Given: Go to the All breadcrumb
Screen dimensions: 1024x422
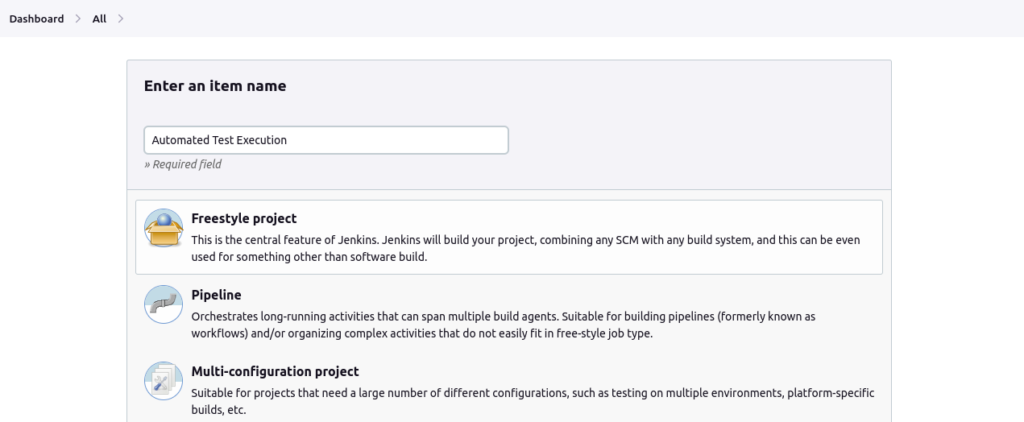Looking at the screenshot, I should [x=99, y=18].
